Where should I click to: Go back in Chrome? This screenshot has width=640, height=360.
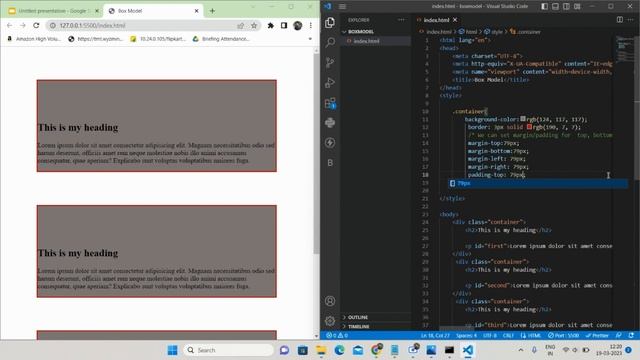click(x=9, y=25)
